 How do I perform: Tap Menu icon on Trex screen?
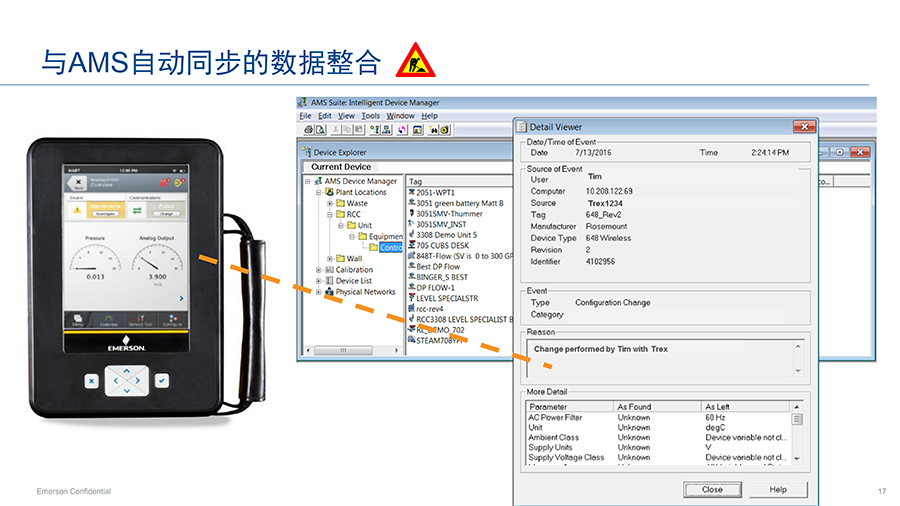(x=78, y=320)
